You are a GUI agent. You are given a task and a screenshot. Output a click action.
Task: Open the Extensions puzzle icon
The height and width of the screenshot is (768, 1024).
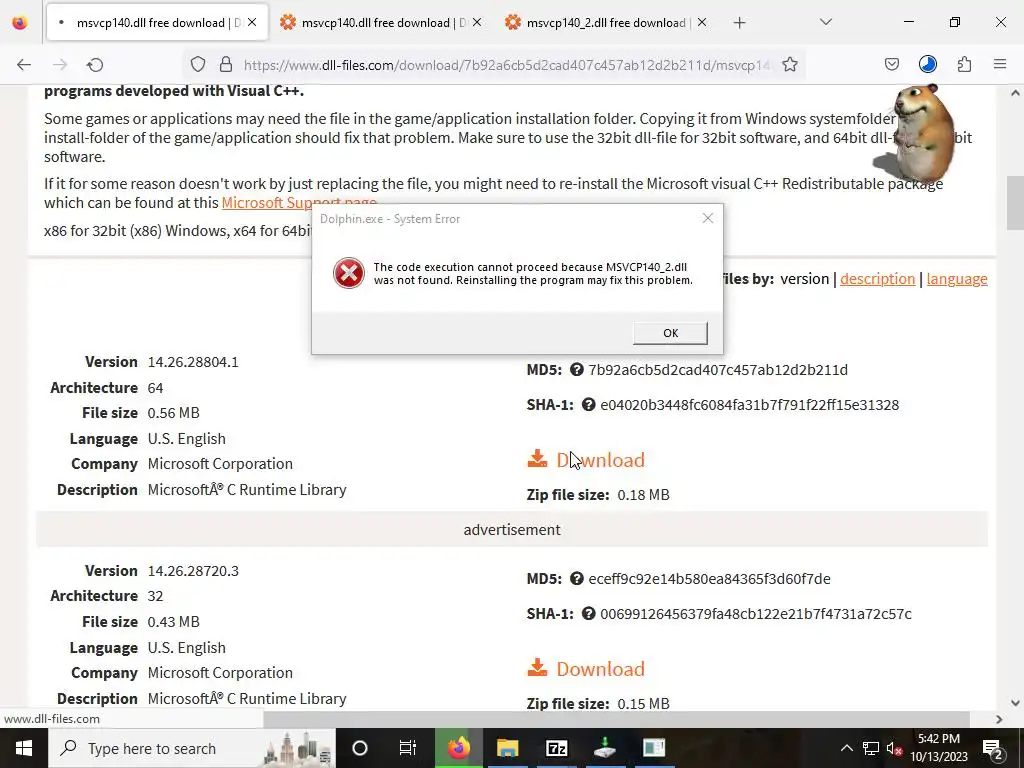965,64
